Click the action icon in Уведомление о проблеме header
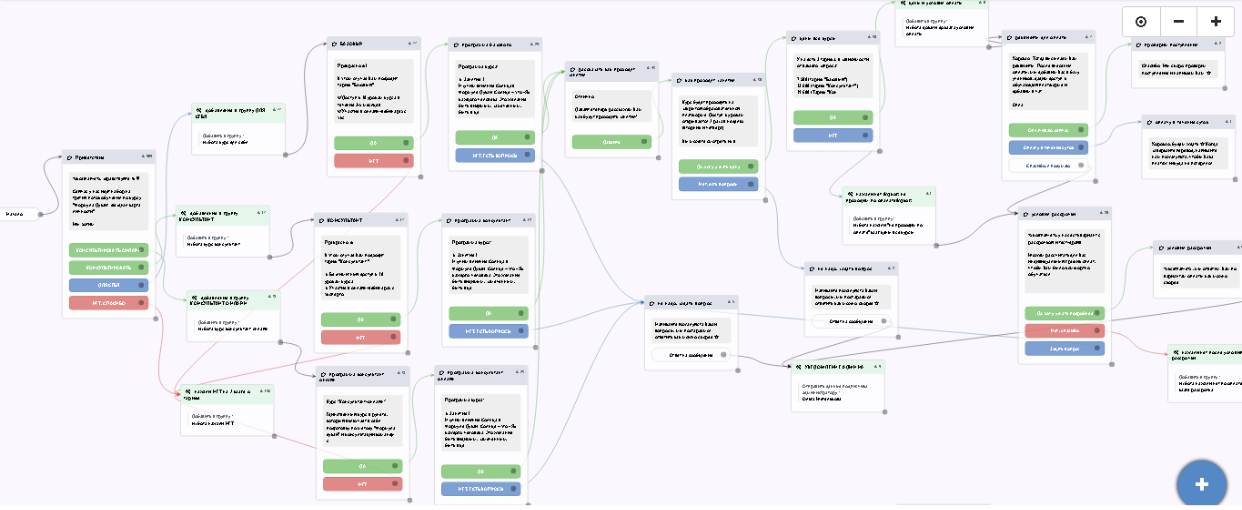 click(797, 366)
